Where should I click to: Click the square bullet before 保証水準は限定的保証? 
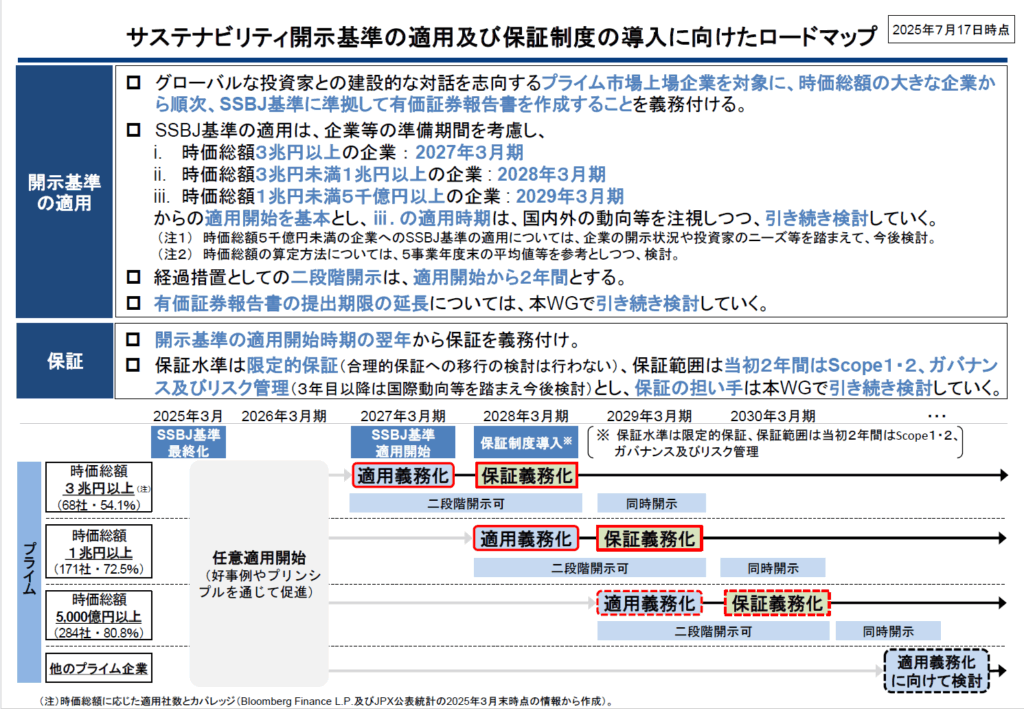tap(135, 366)
